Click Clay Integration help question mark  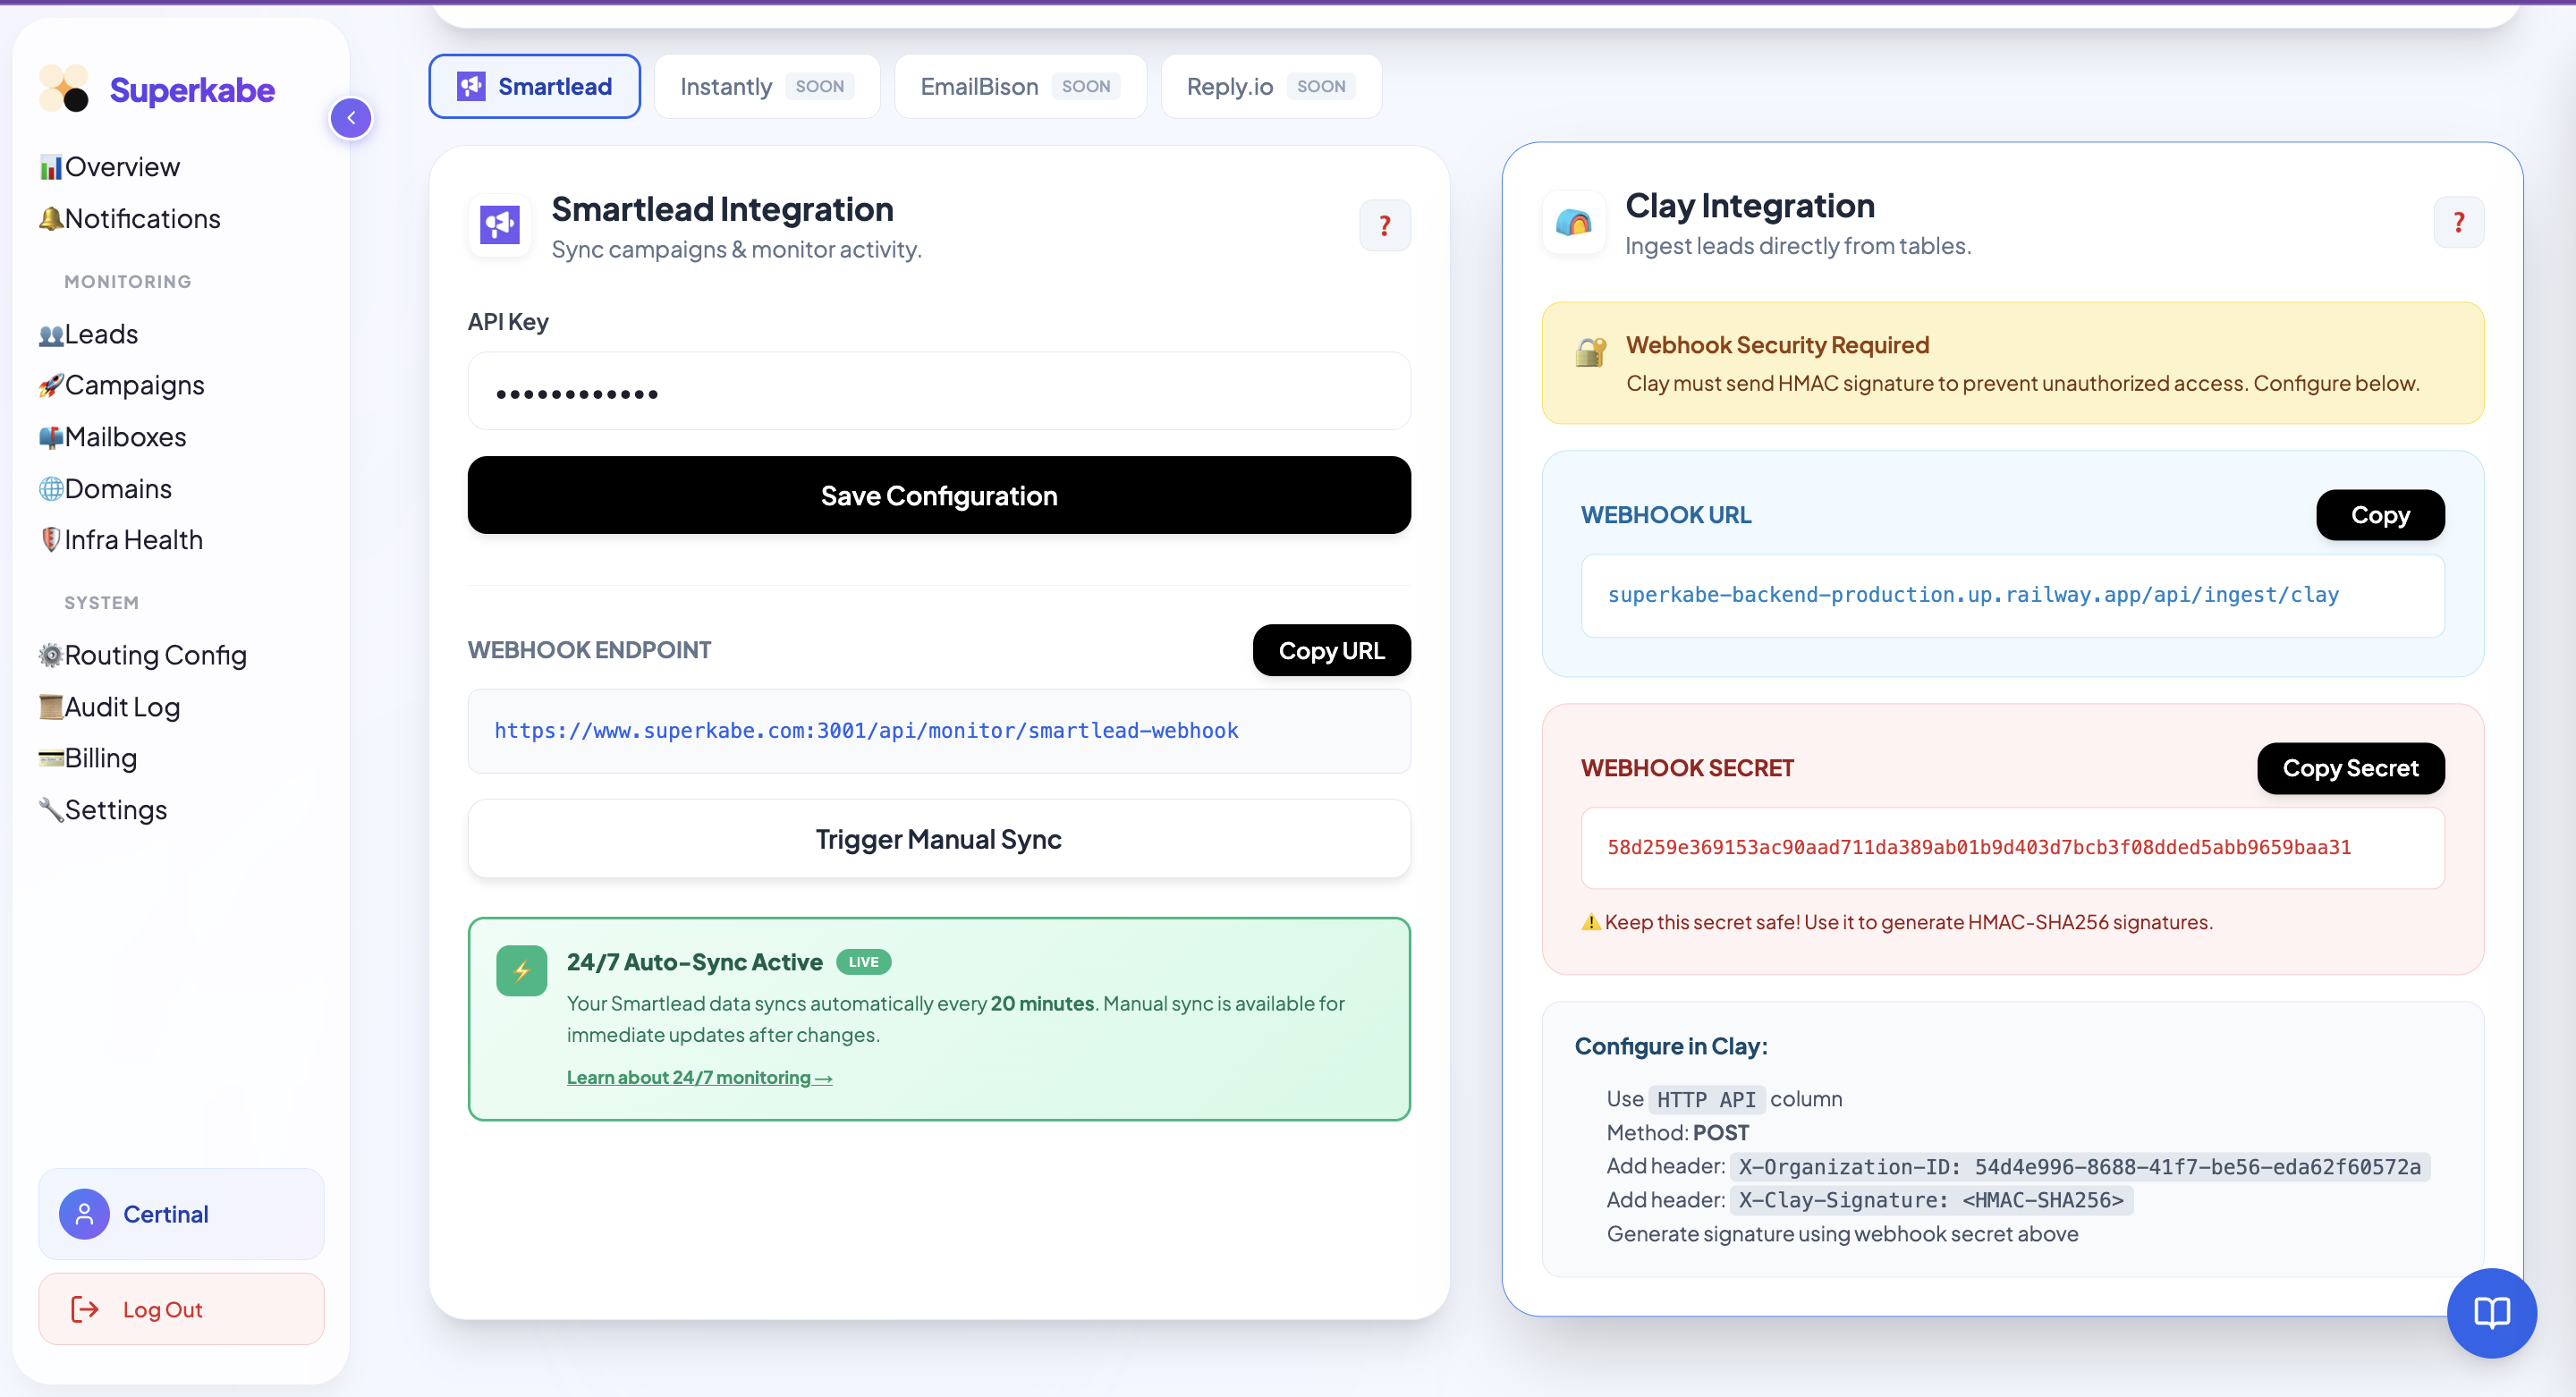tap(2458, 222)
